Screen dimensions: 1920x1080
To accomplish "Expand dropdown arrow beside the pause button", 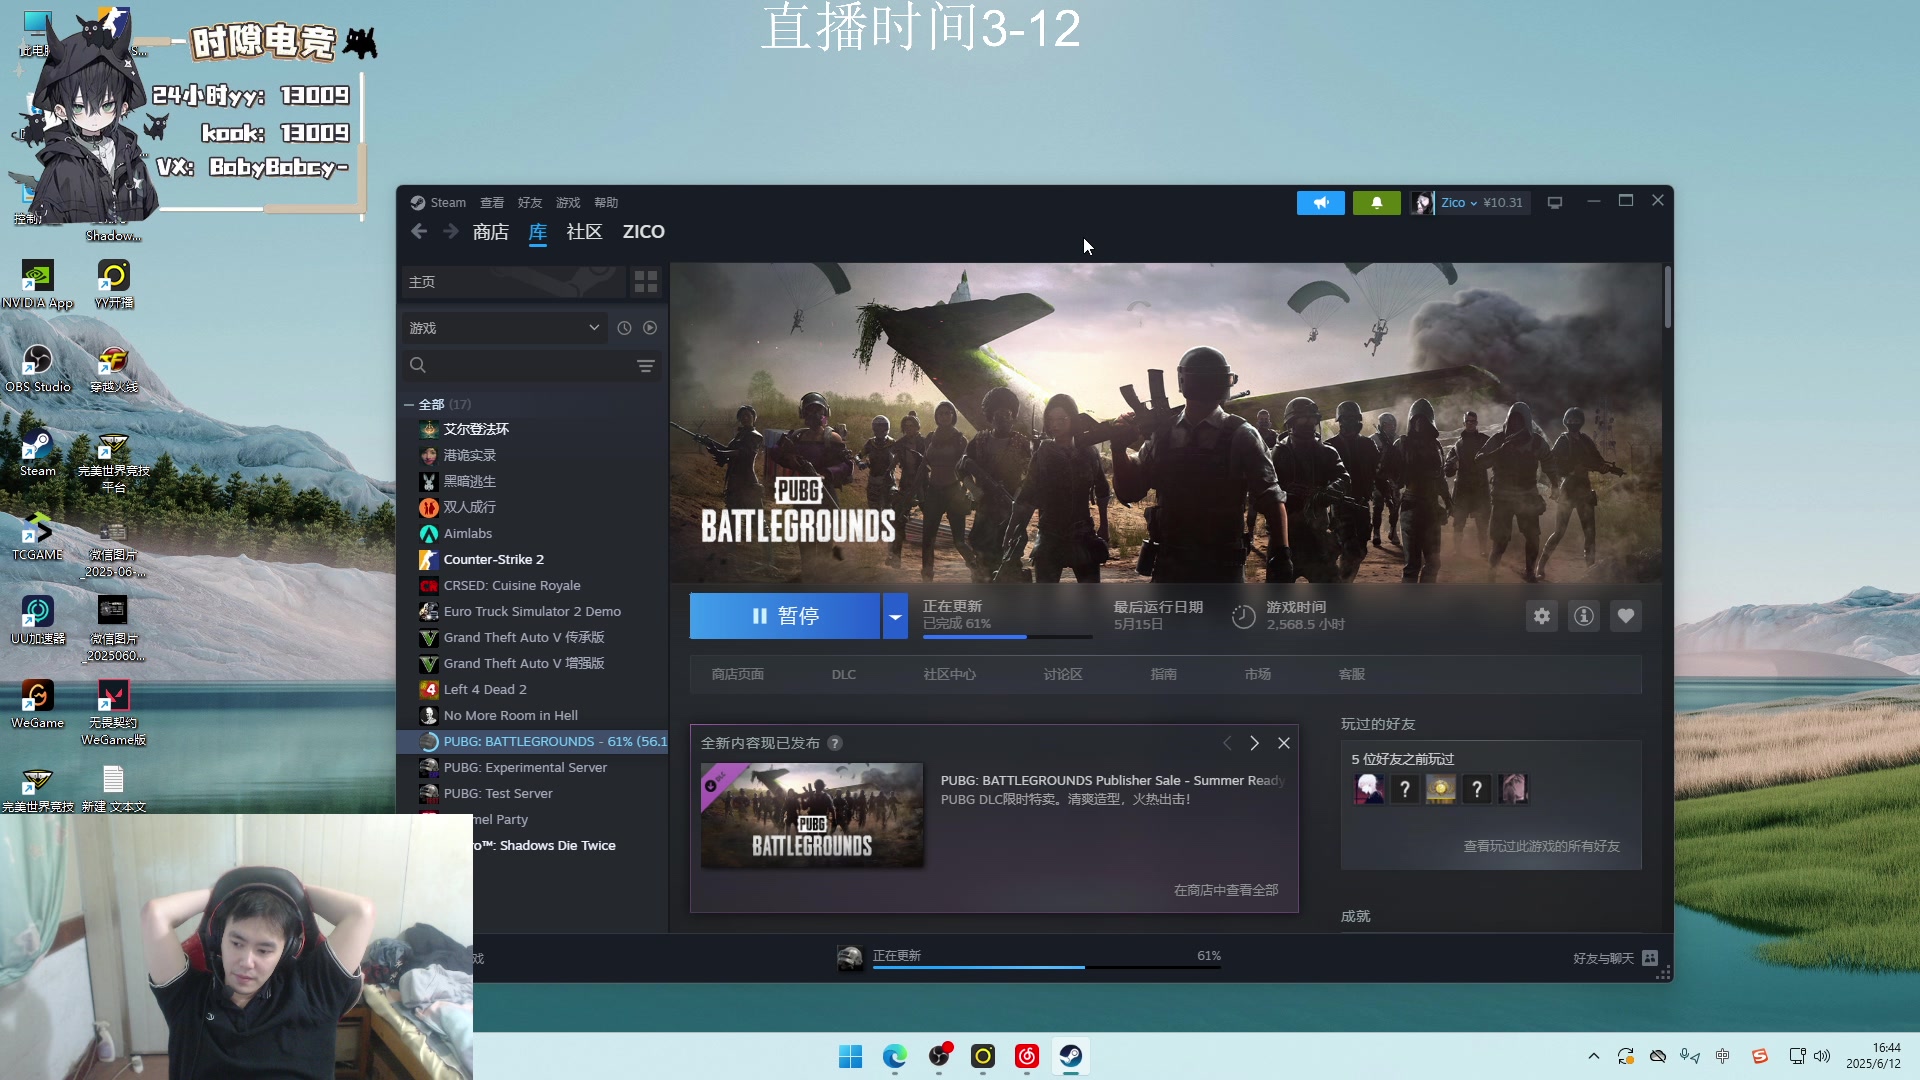I will [x=895, y=616].
